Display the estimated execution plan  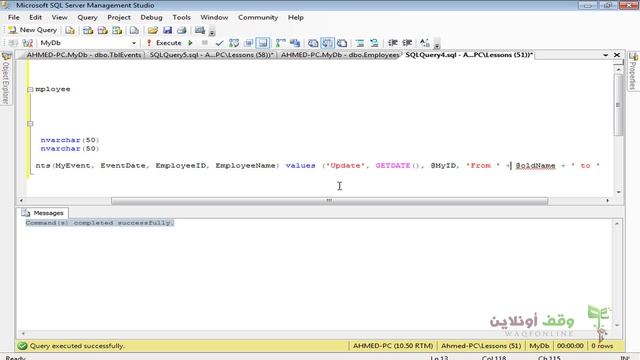(x=234, y=43)
